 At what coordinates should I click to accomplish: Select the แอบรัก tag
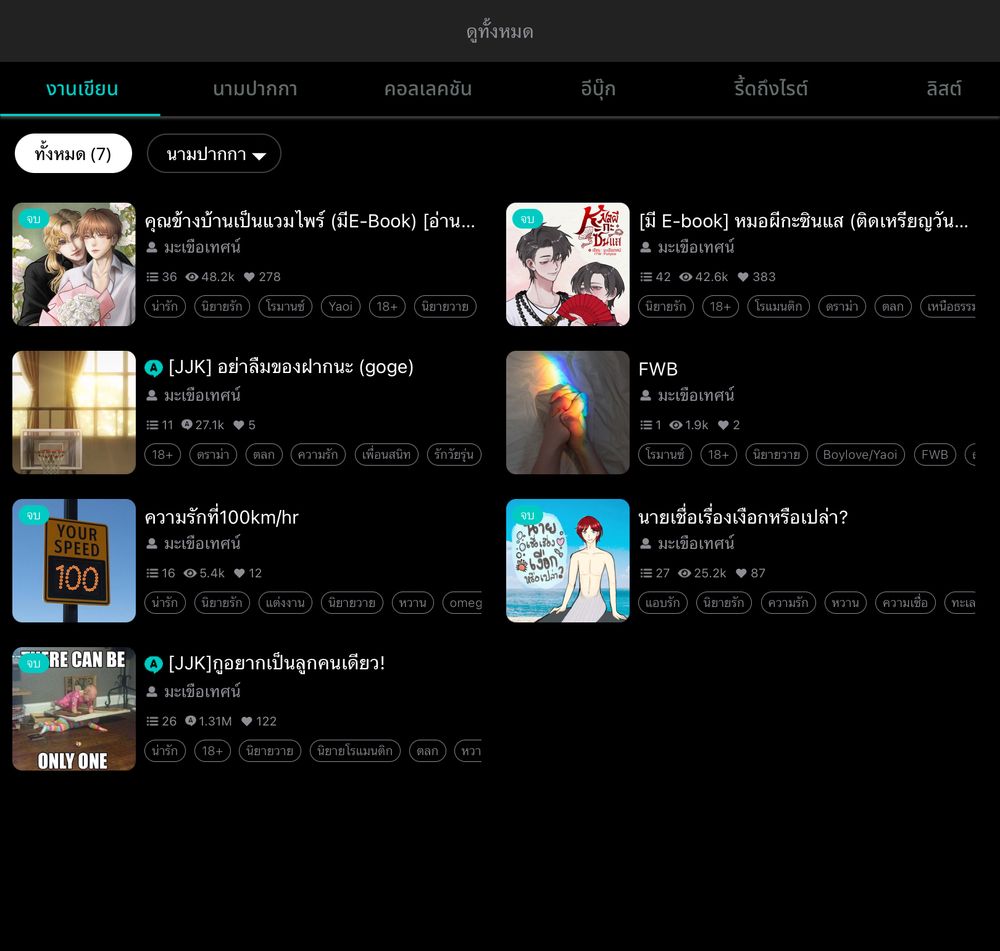[x=663, y=603]
